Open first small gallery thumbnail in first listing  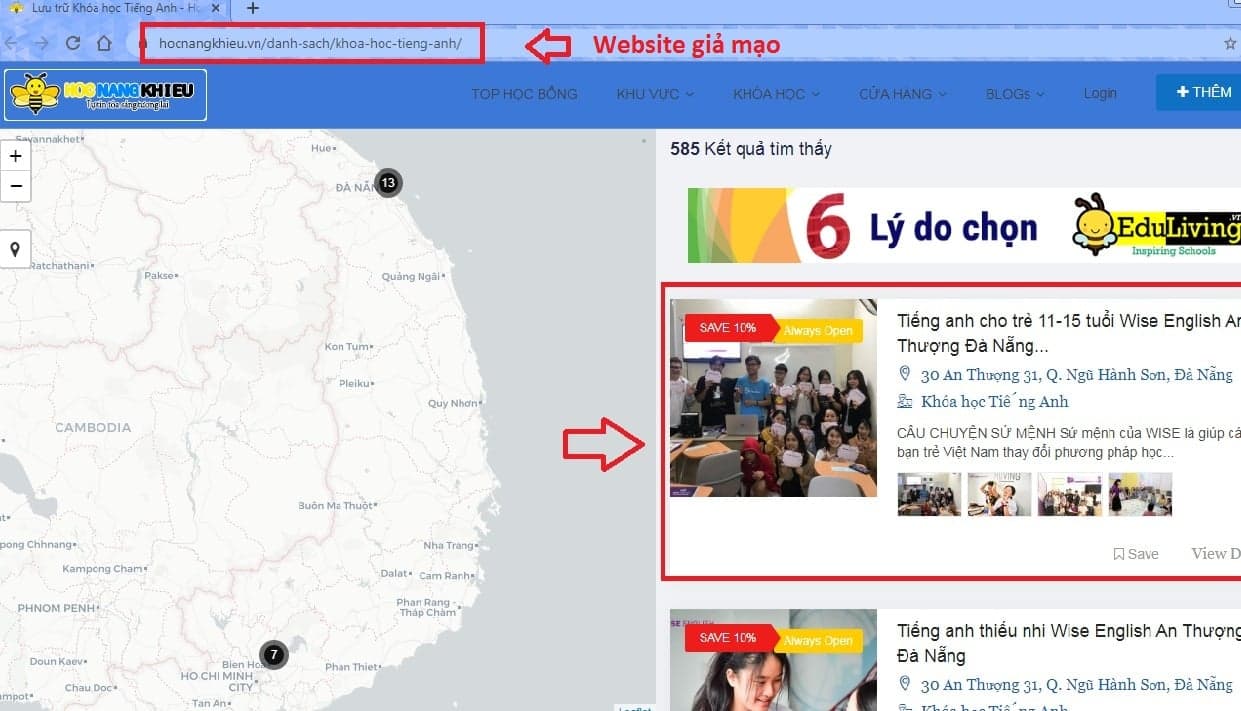point(929,494)
